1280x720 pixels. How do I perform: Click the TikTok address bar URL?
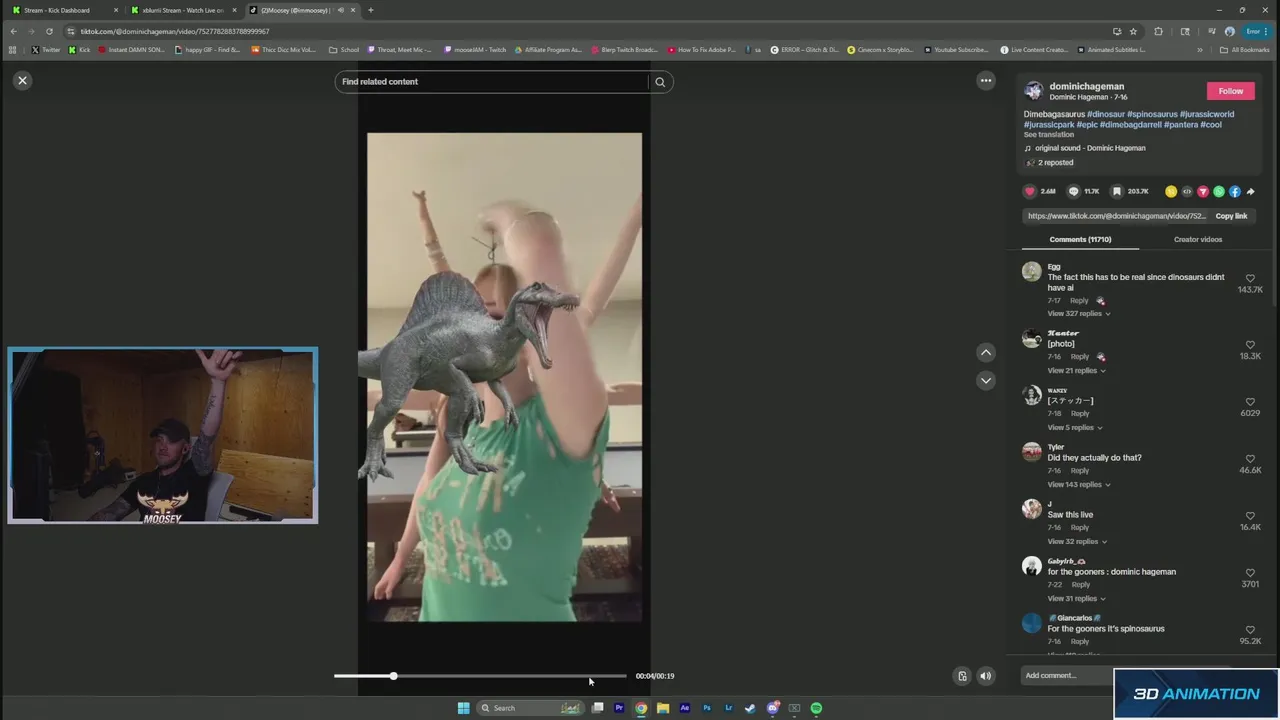click(175, 31)
